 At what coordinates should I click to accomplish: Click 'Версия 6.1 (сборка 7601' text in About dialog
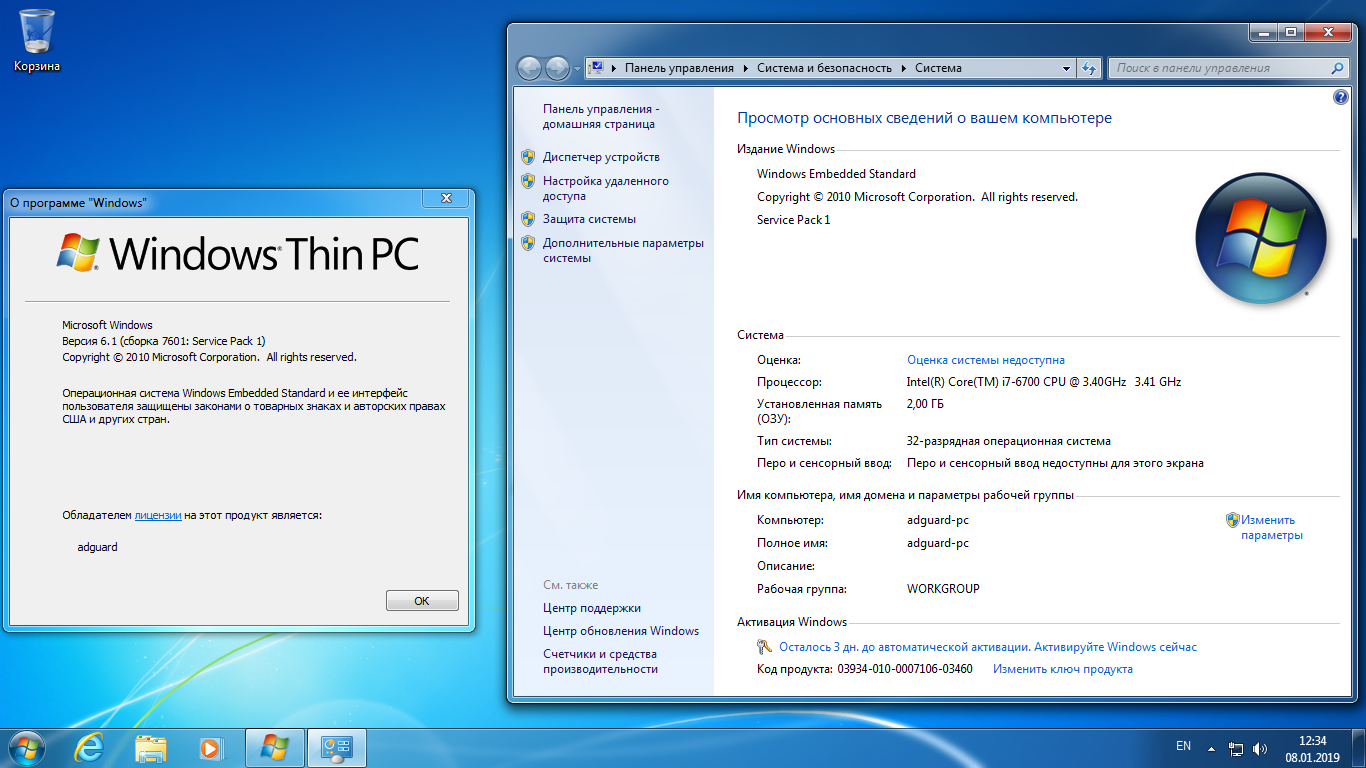tap(163, 341)
